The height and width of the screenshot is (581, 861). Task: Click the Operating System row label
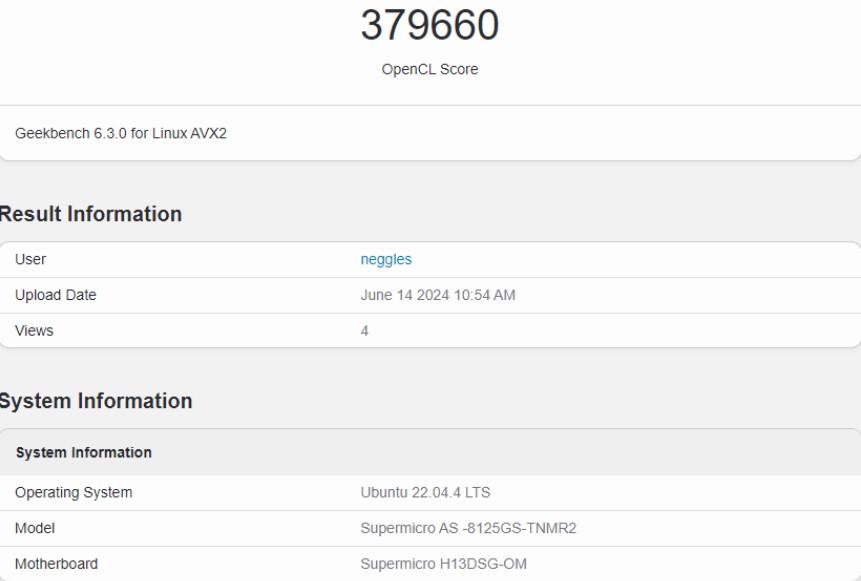[x=74, y=492]
